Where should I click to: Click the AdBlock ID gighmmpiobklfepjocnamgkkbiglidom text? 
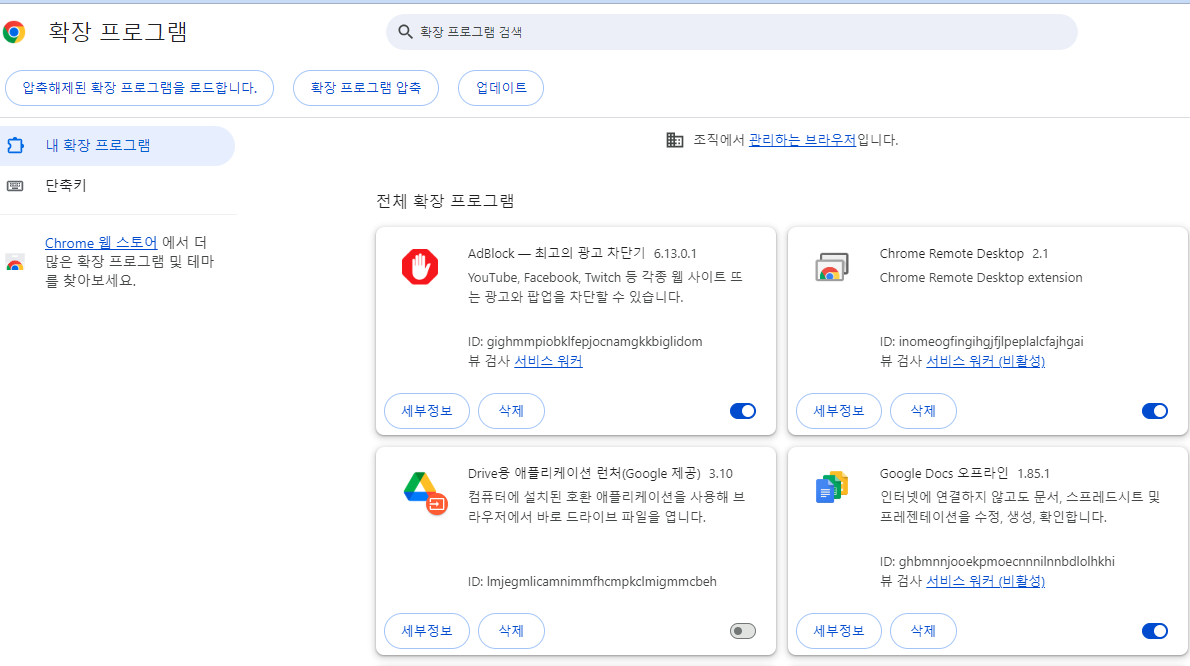coord(585,341)
